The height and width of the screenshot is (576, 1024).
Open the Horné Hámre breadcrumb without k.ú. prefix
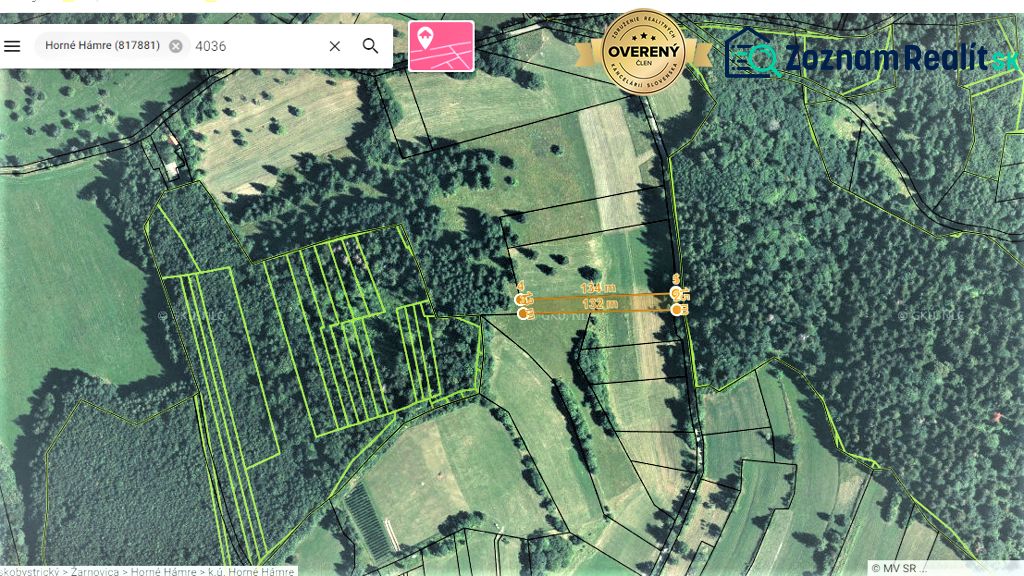pyautogui.click(x=163, y=571)
